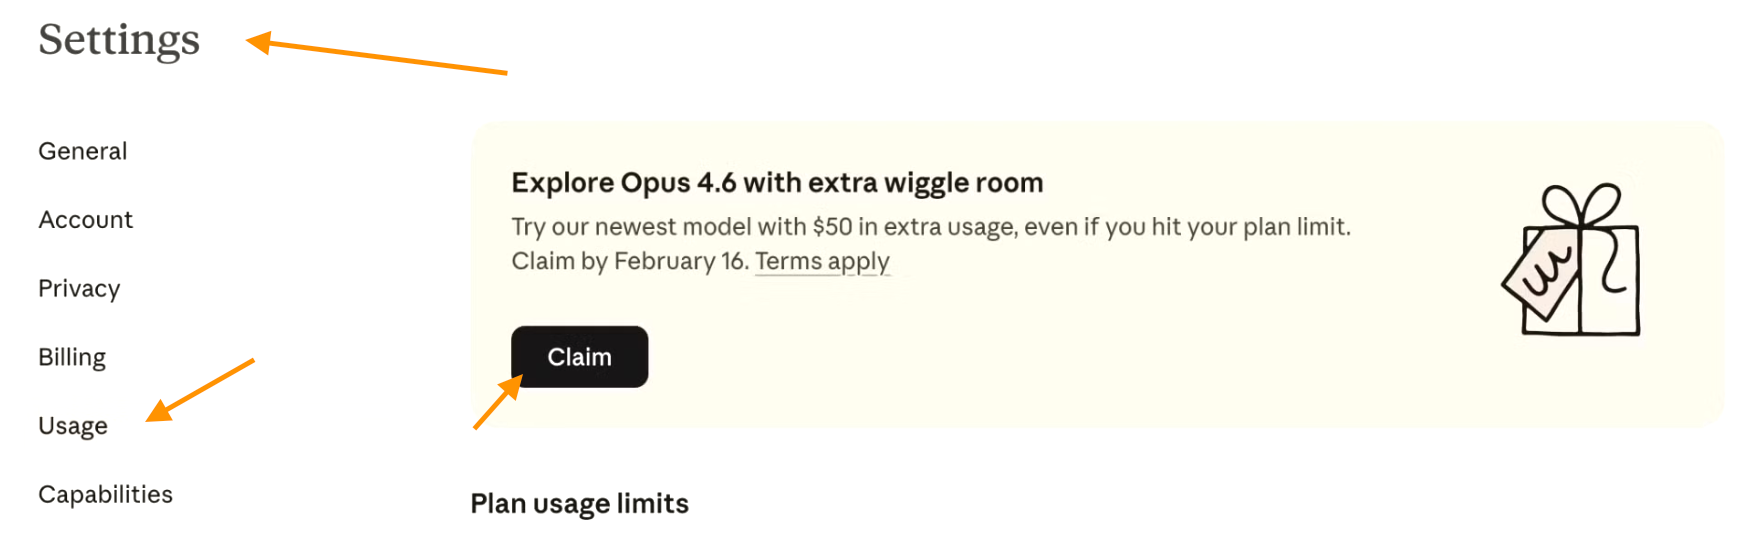Go to the Account settings section
Viewport: 1760px width, 544px height.
(86, 220)
